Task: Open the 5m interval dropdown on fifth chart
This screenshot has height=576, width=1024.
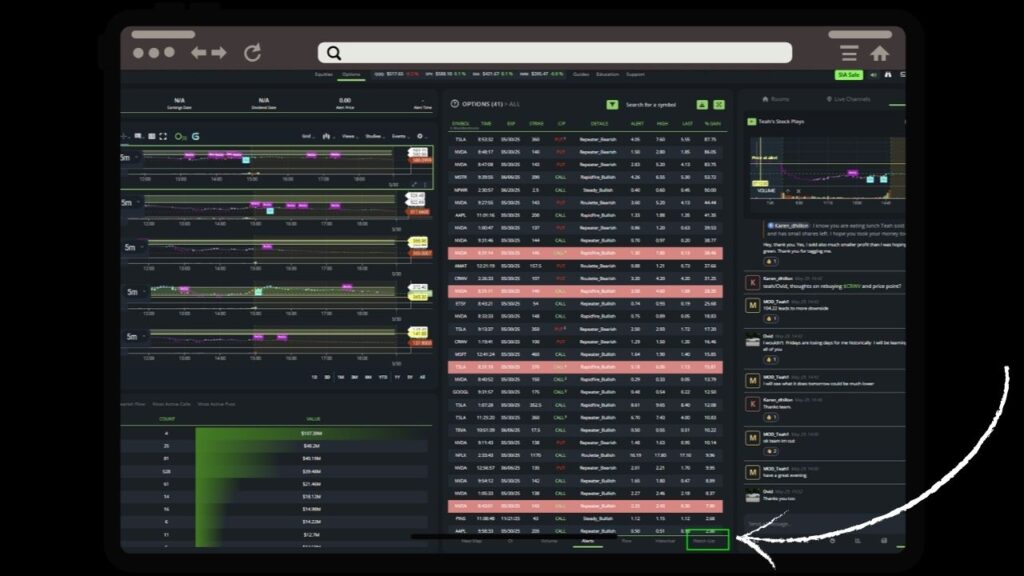Action: [135, 336]
